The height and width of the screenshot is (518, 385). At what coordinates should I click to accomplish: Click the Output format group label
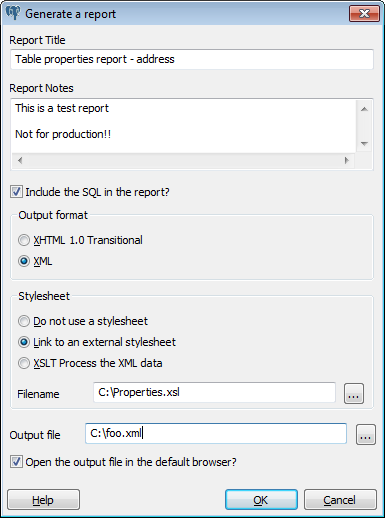pyautogui.click(x=53, y=215)
